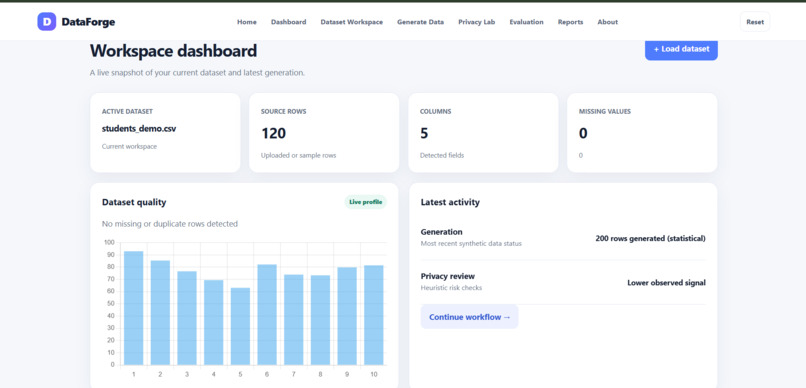The width and height of the screenshot is (806, 388).
Task: Click the Latest activity card title
Action: 450,202
